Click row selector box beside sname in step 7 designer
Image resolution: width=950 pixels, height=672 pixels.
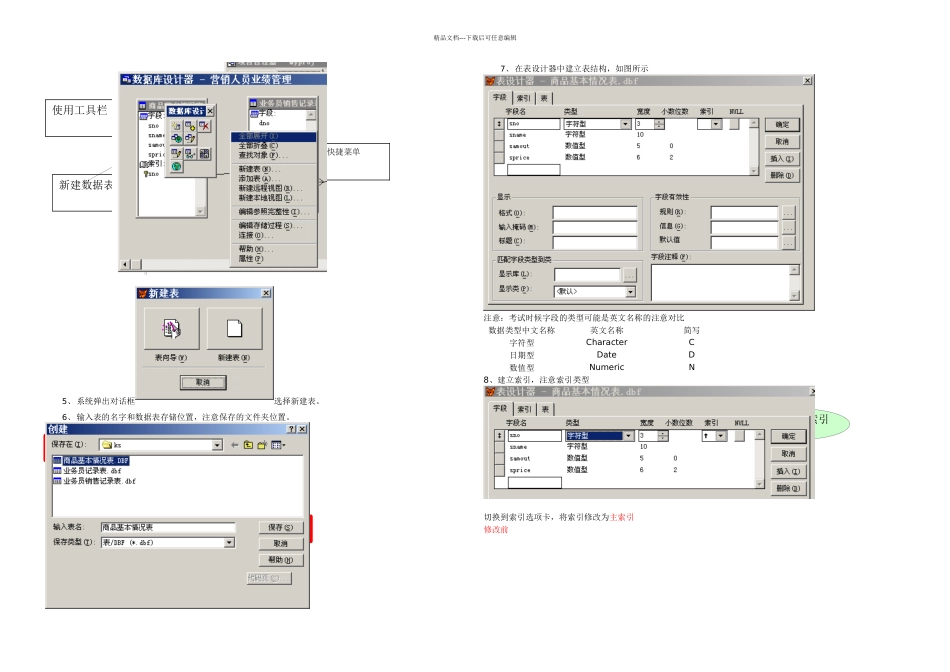click(x=499, y=135)
